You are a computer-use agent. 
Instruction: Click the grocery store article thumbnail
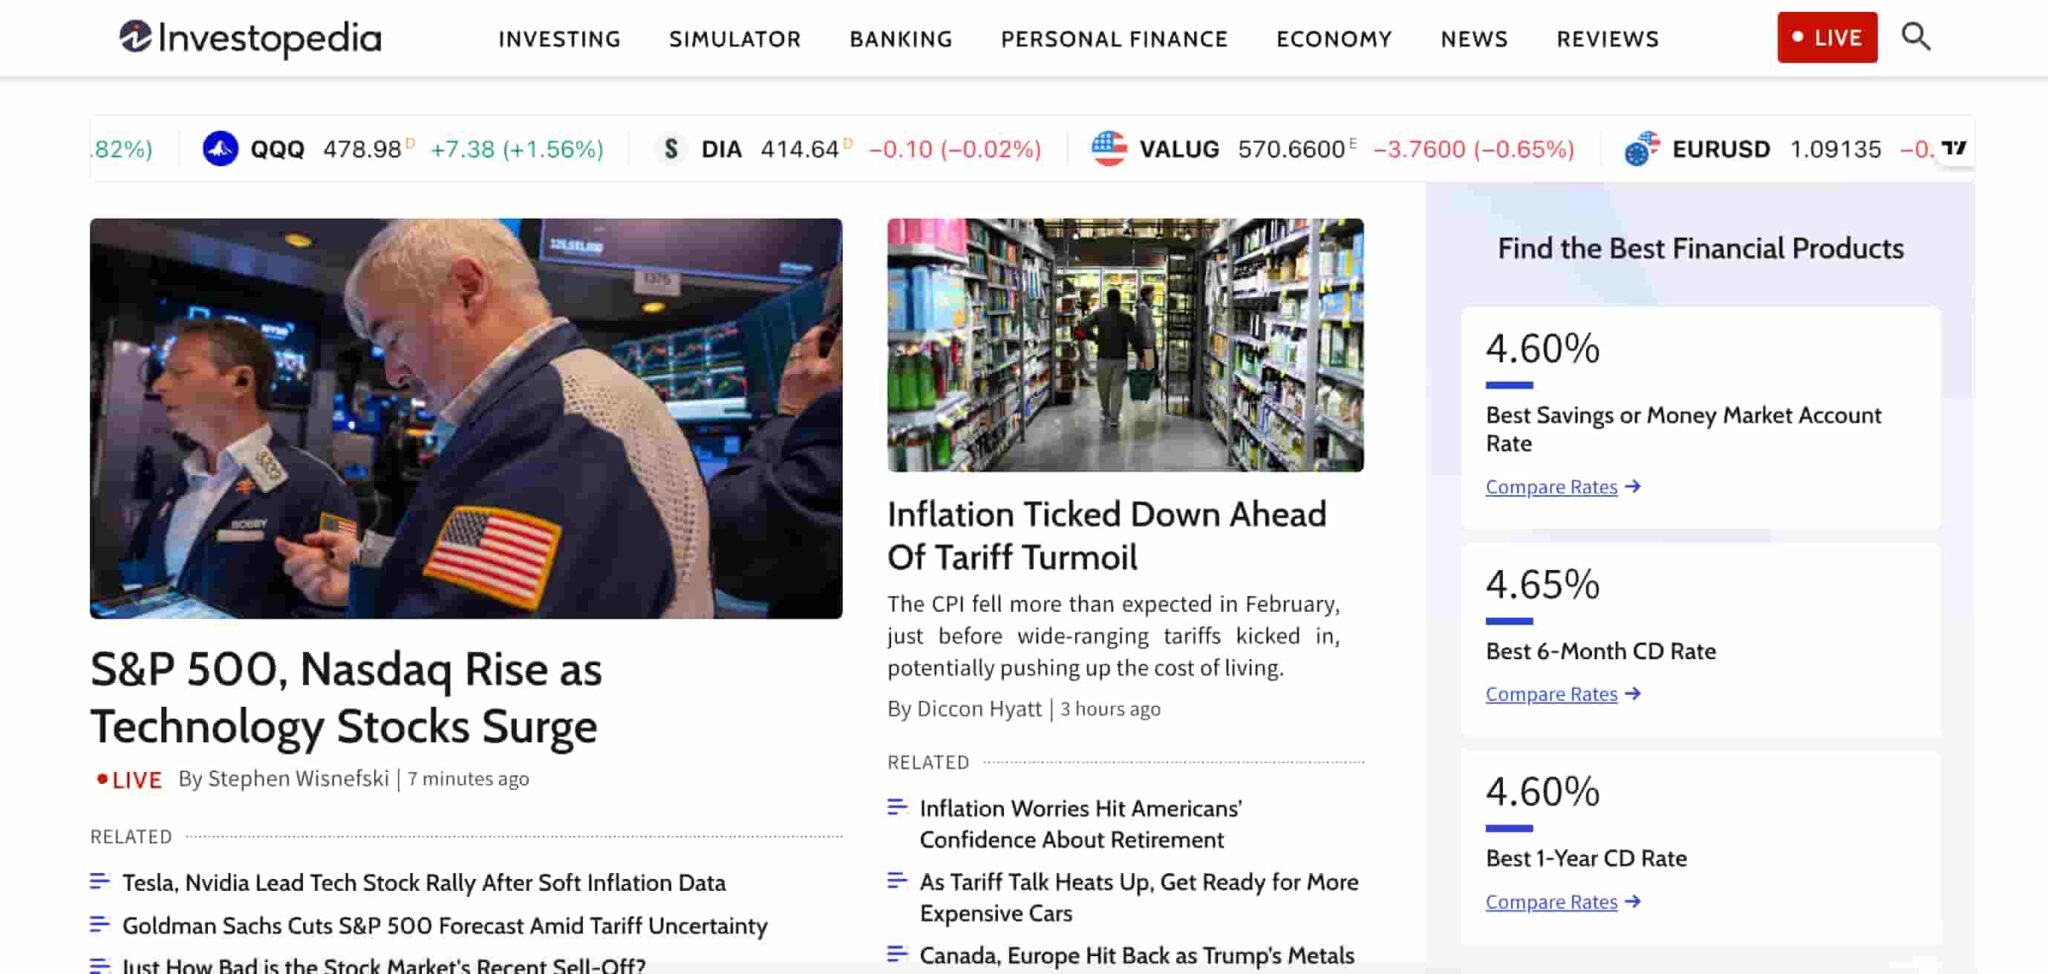click(x=1125, y=343)
